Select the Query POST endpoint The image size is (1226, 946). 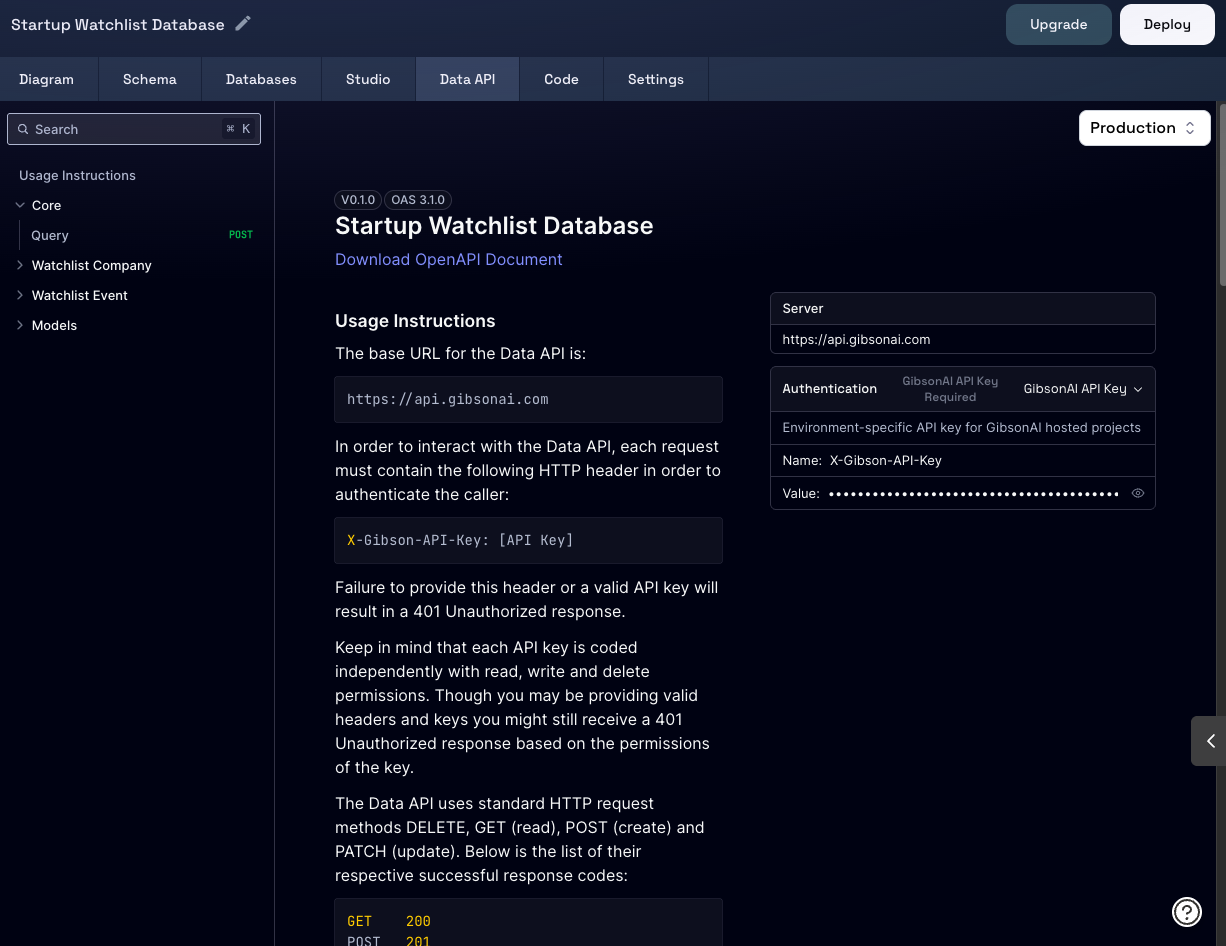[142, 235]
